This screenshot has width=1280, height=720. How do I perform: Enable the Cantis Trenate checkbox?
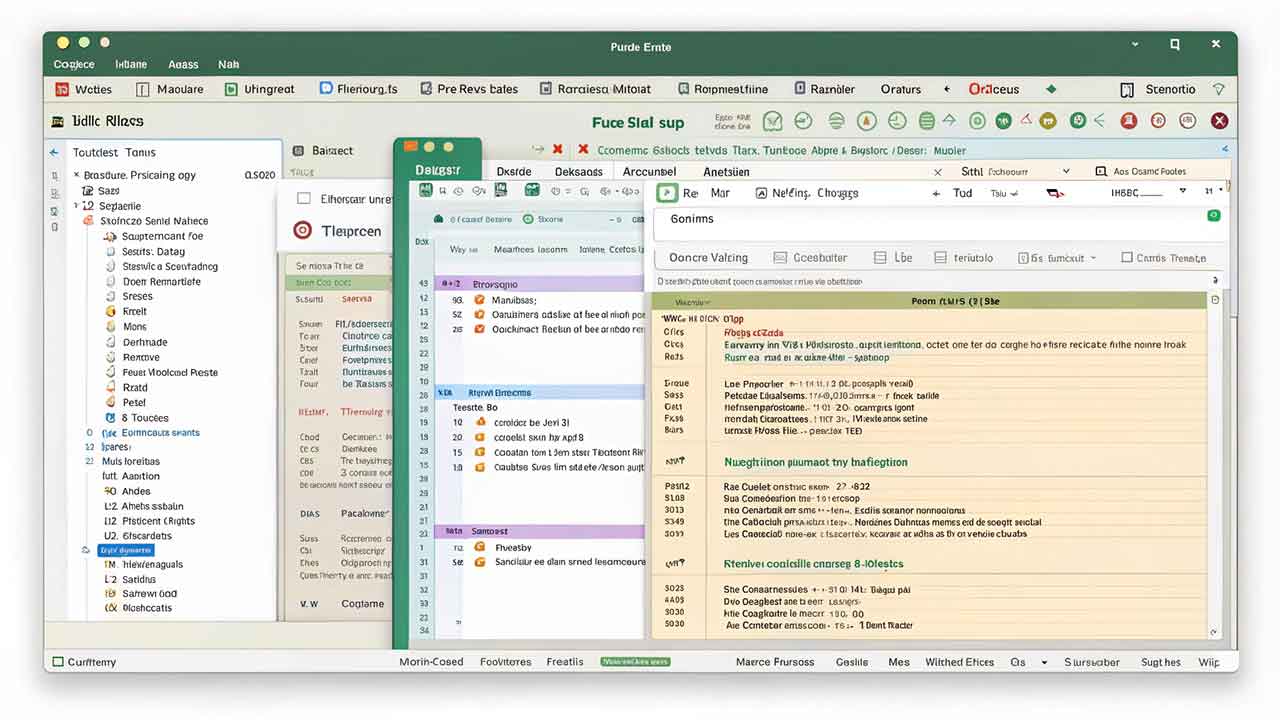point(1127,257)
